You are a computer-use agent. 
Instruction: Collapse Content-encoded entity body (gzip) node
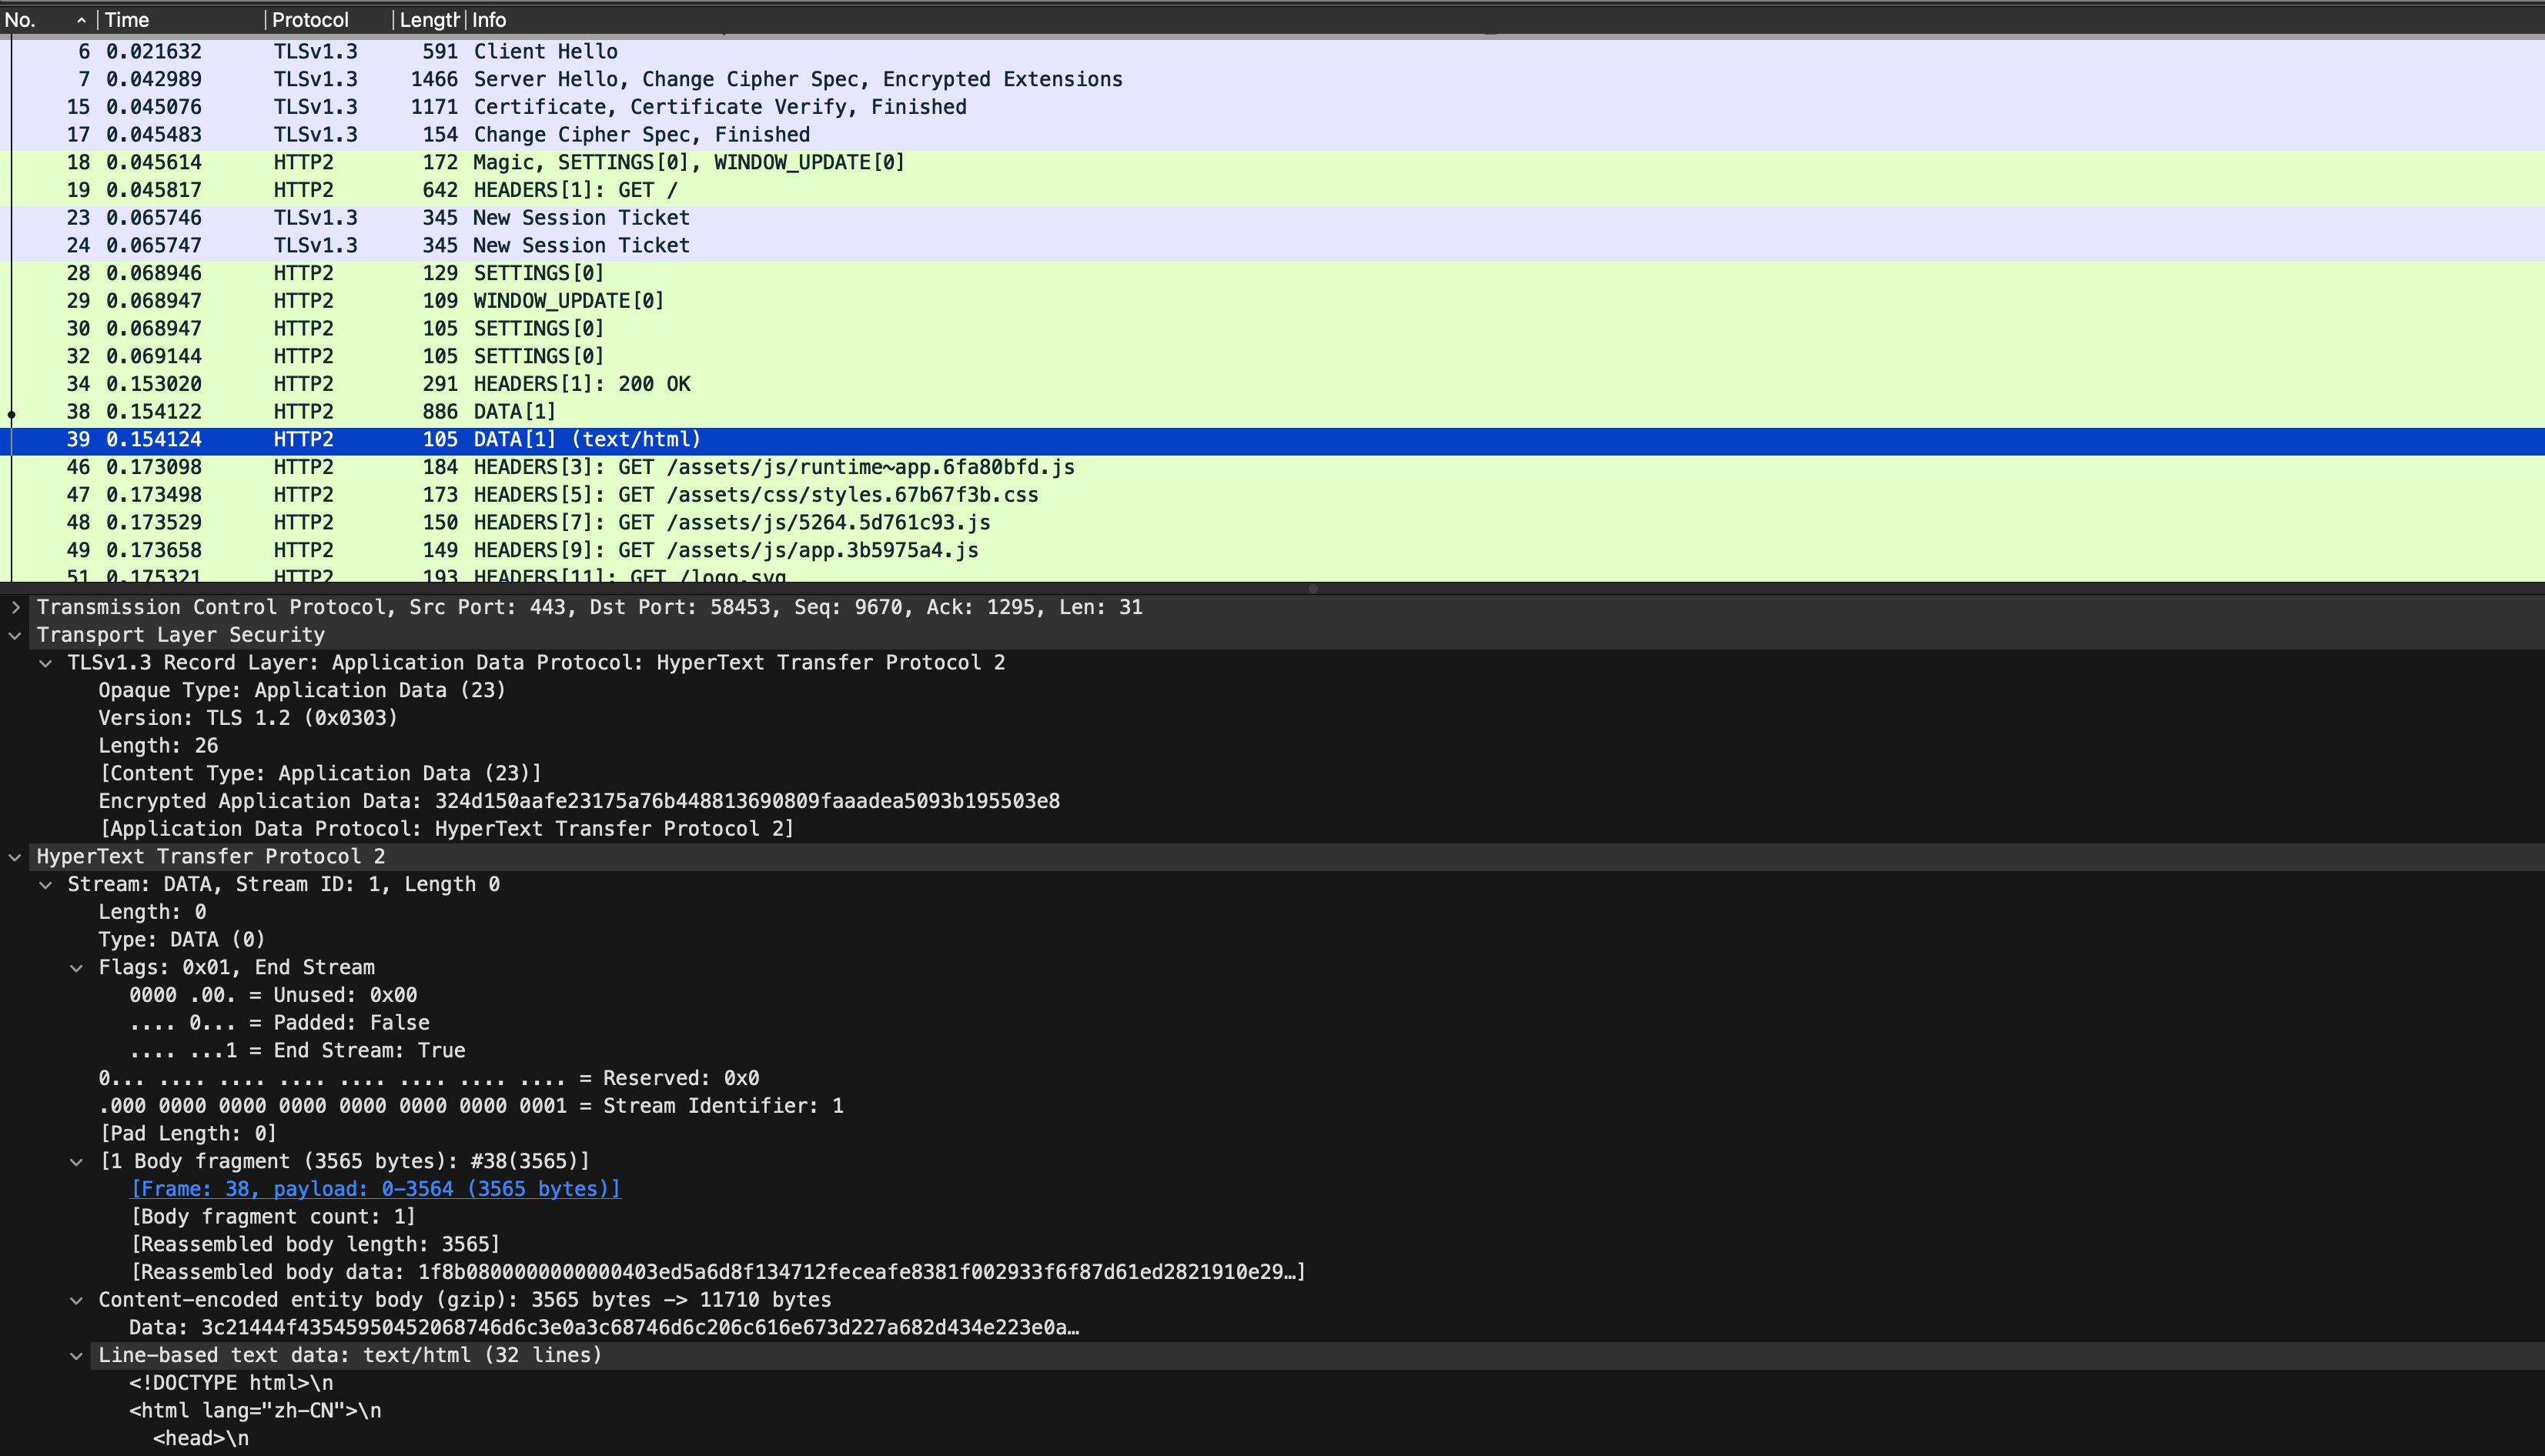point(77,1300)
